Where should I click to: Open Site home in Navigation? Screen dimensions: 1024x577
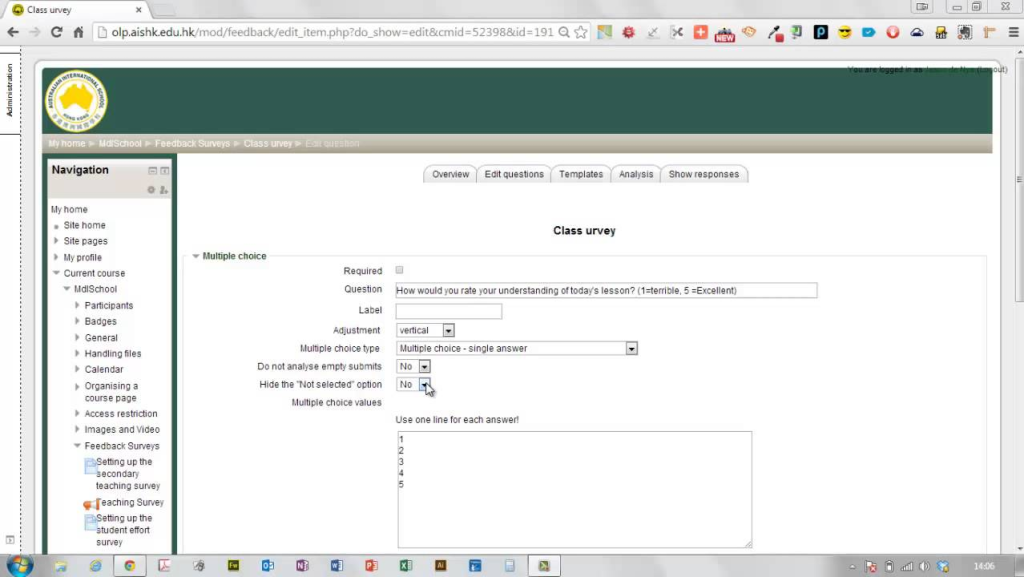(84, 225)
